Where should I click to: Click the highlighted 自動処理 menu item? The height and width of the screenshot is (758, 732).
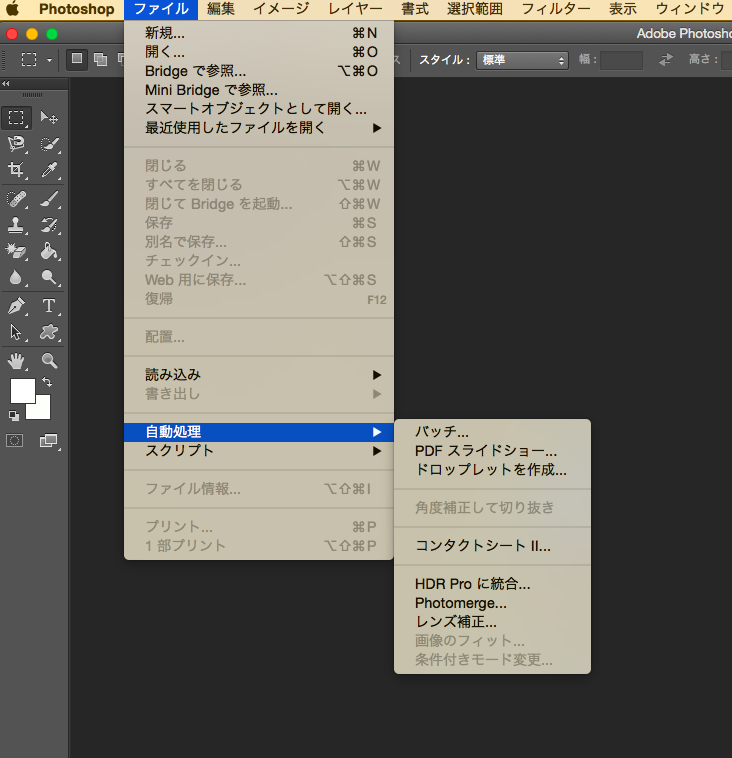pos(259,432)
